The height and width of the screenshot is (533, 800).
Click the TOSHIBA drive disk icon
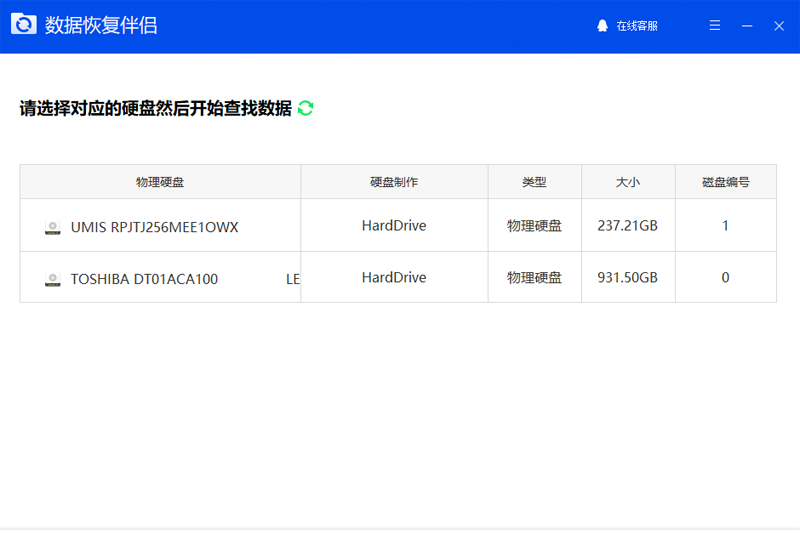(x=53, y=279)
